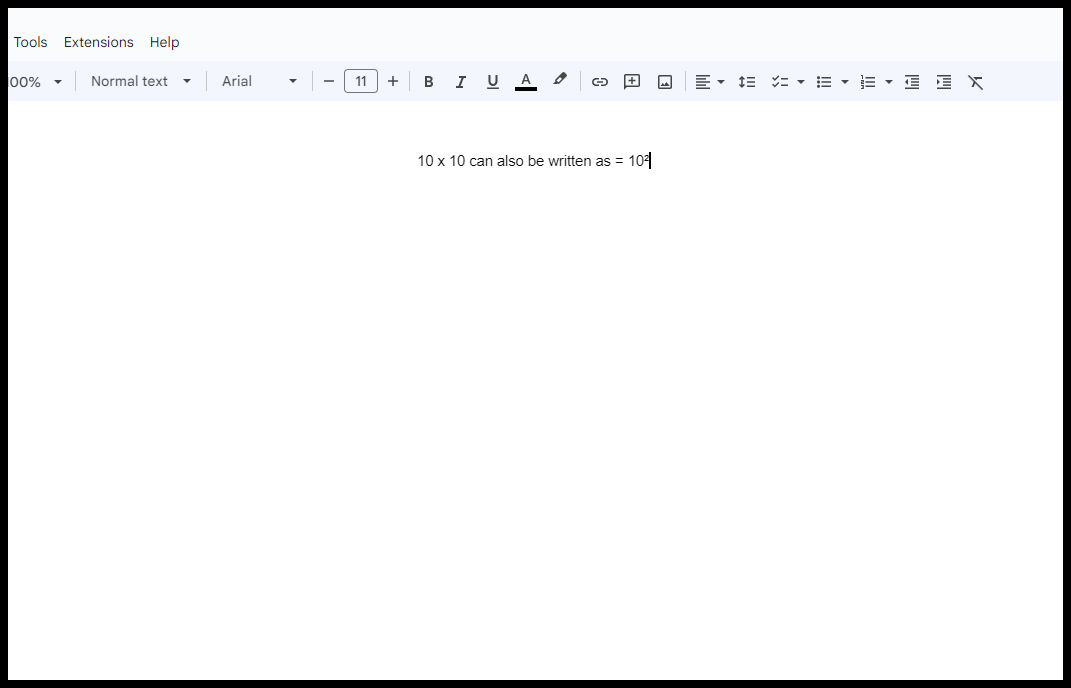Toggle italic formatting
Viewport: 1071px width, 688px height.
point(460,82)
